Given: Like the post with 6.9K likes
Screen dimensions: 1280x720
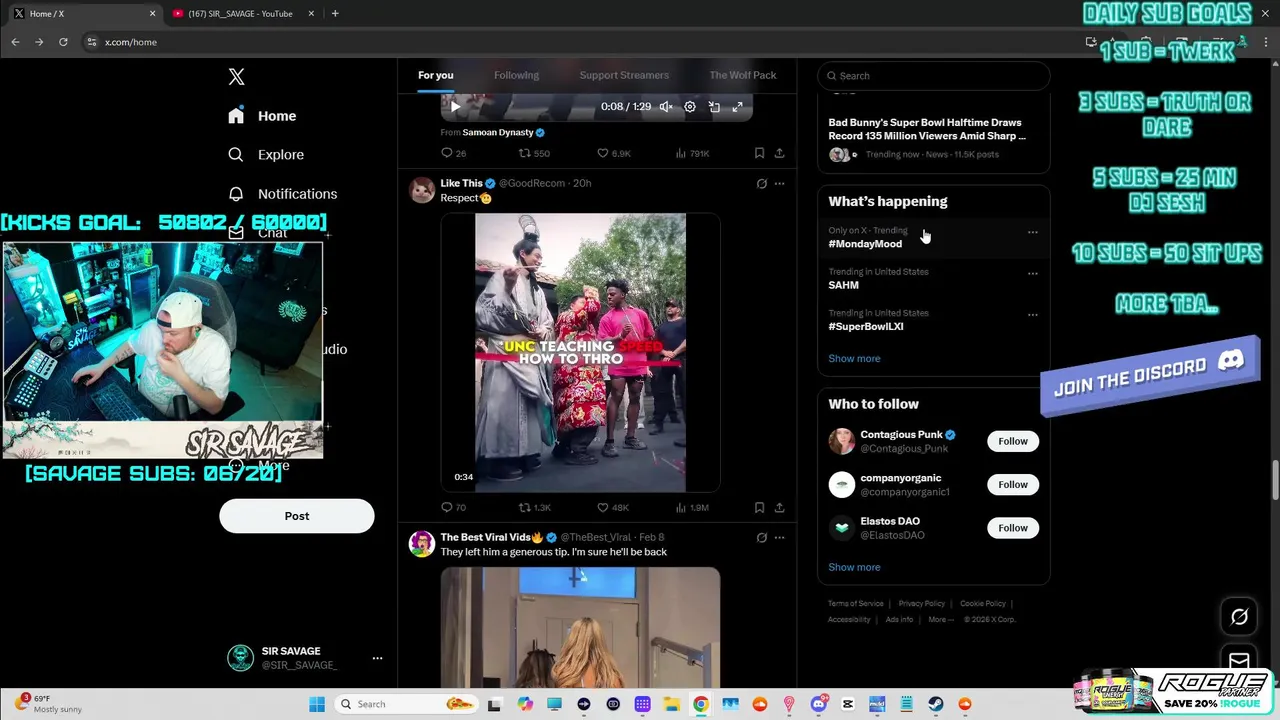Looking at the screenshot, I should [613, 153].
